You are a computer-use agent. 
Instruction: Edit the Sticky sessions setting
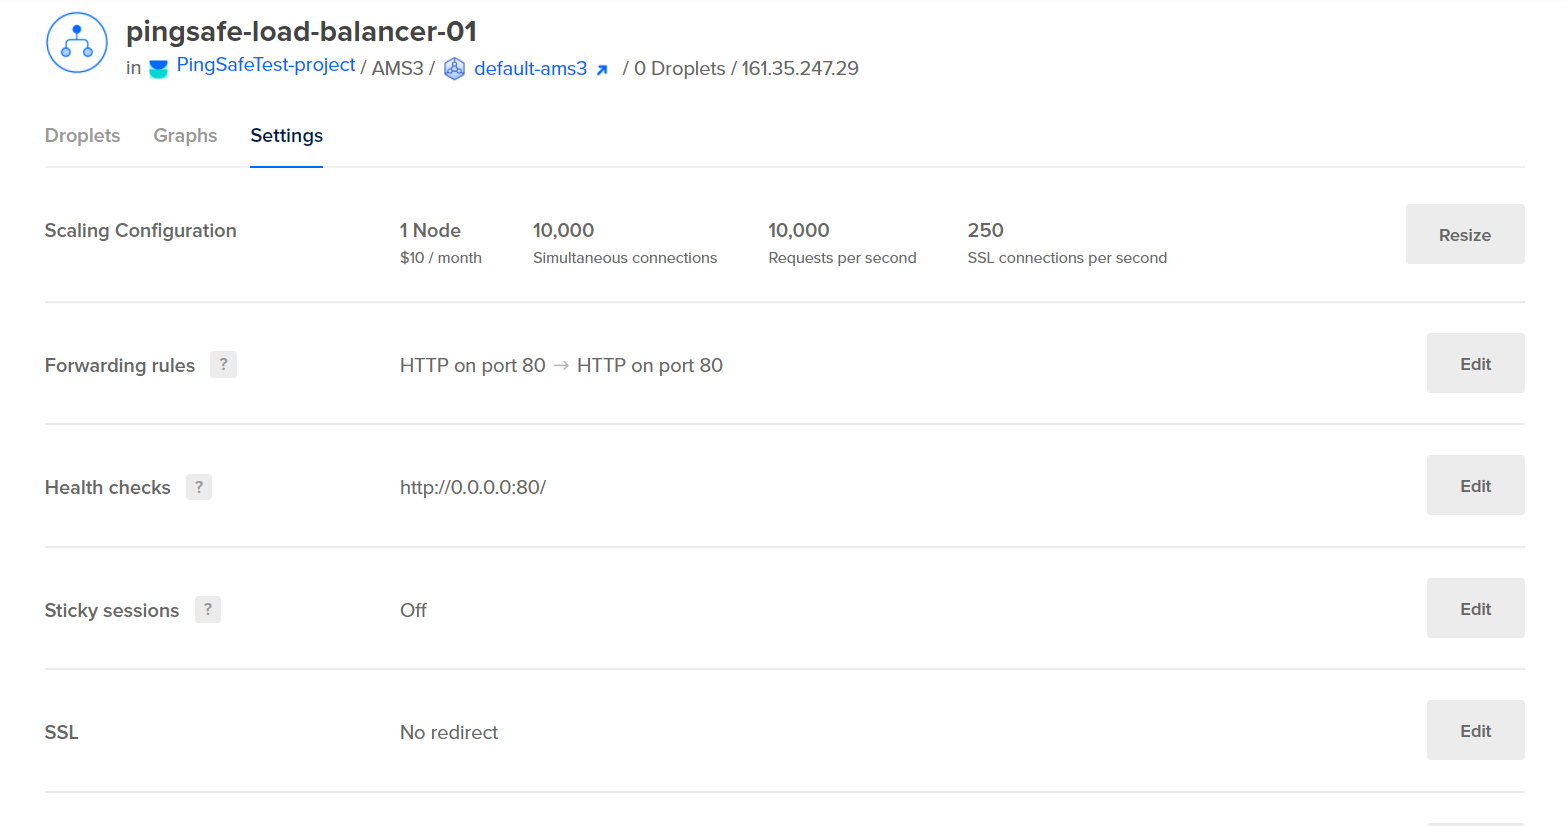point(1475,609)
